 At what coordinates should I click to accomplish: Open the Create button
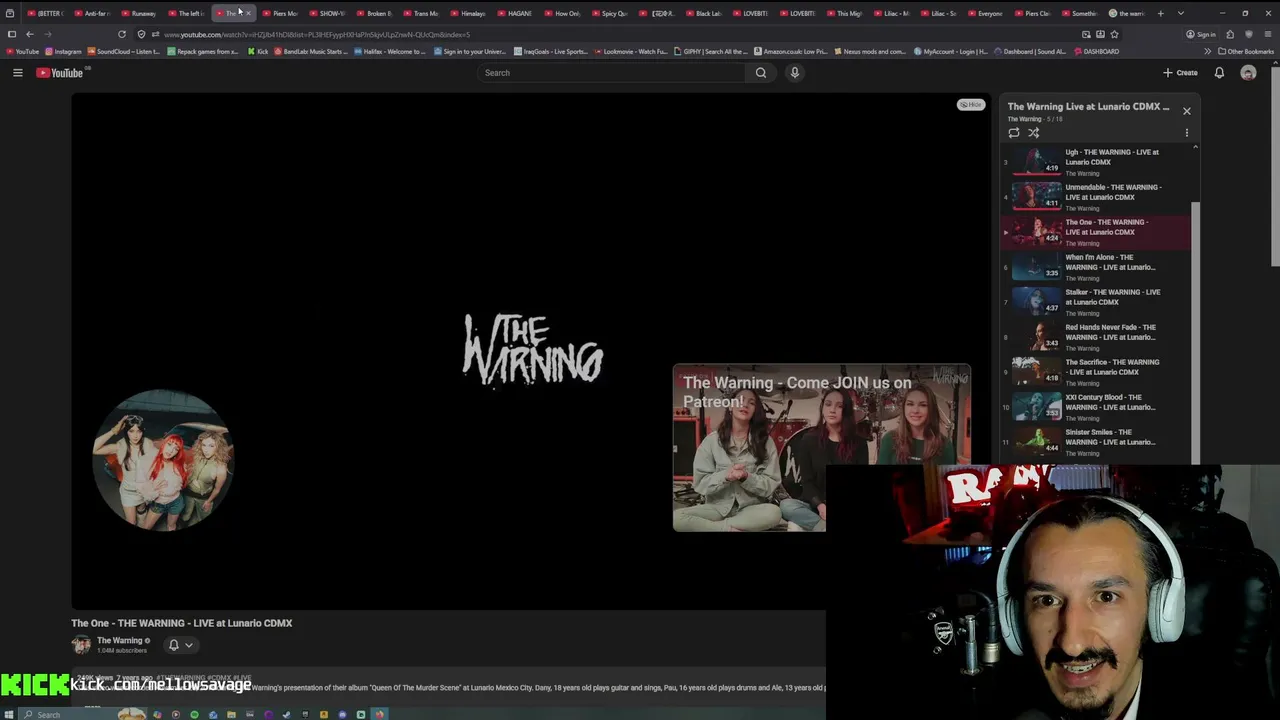pos(1180,73)
